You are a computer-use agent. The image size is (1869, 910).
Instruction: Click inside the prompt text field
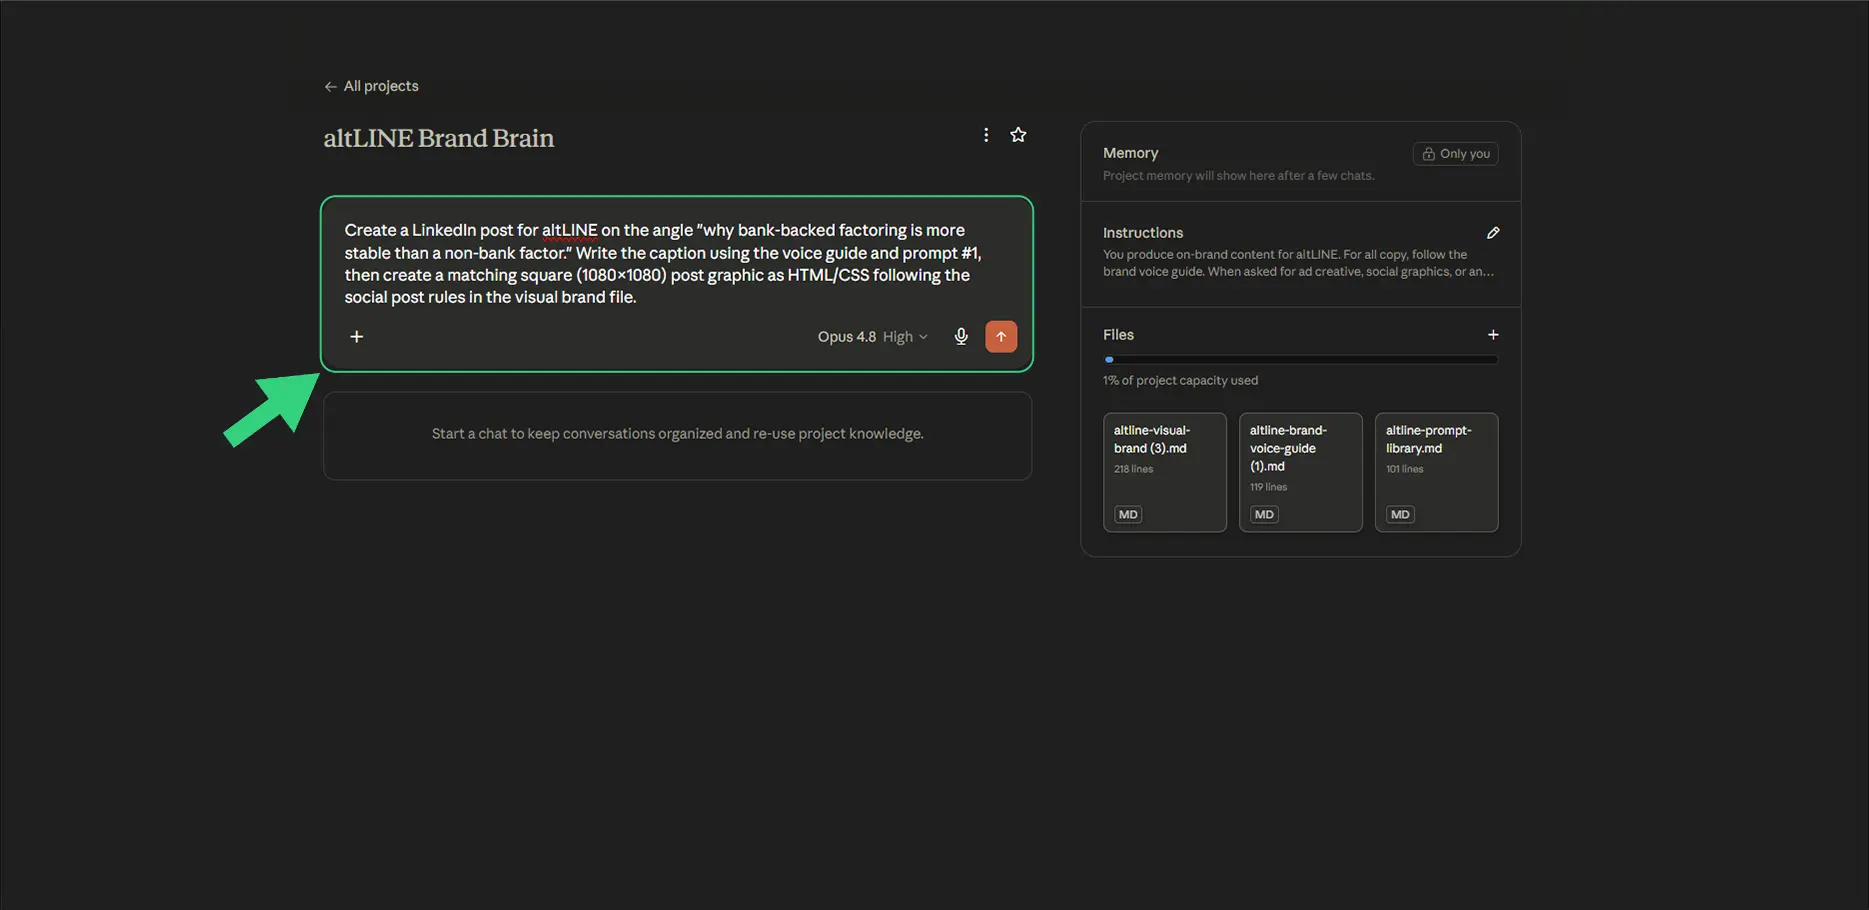click(x=663, y=263)
